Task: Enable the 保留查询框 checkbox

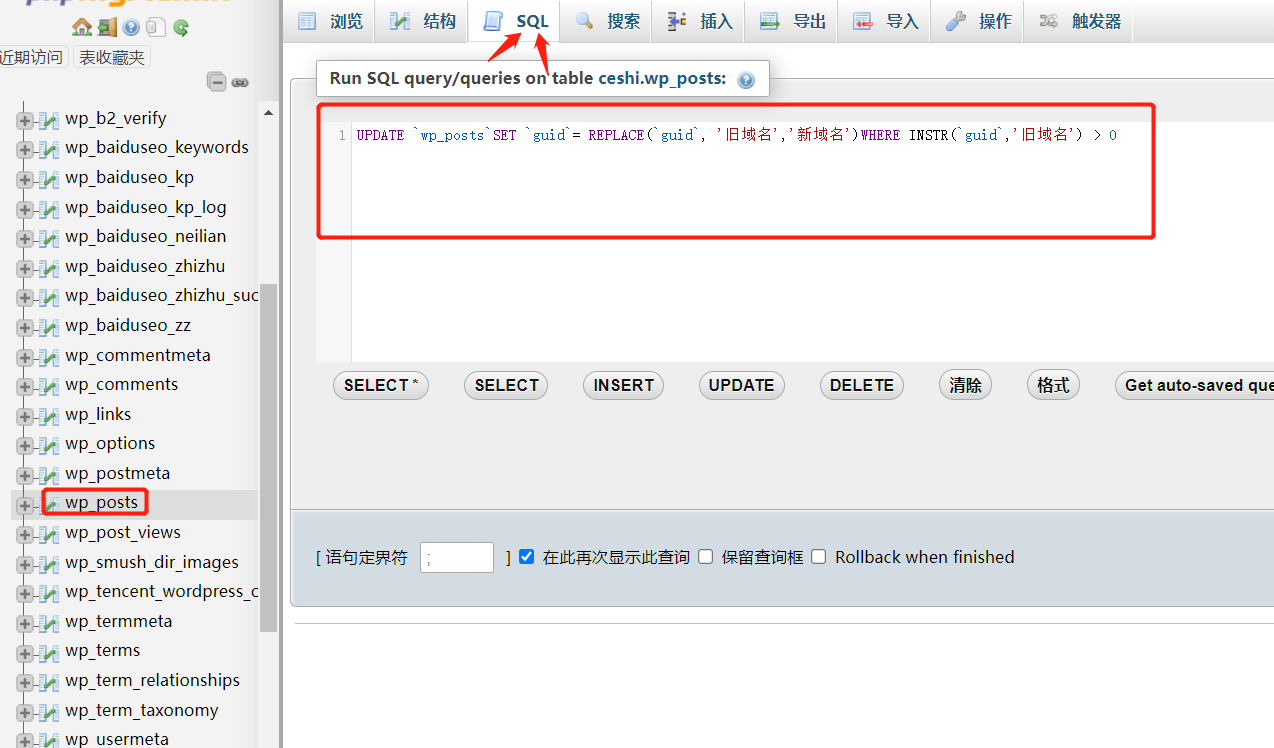Action: pos(706,557)
